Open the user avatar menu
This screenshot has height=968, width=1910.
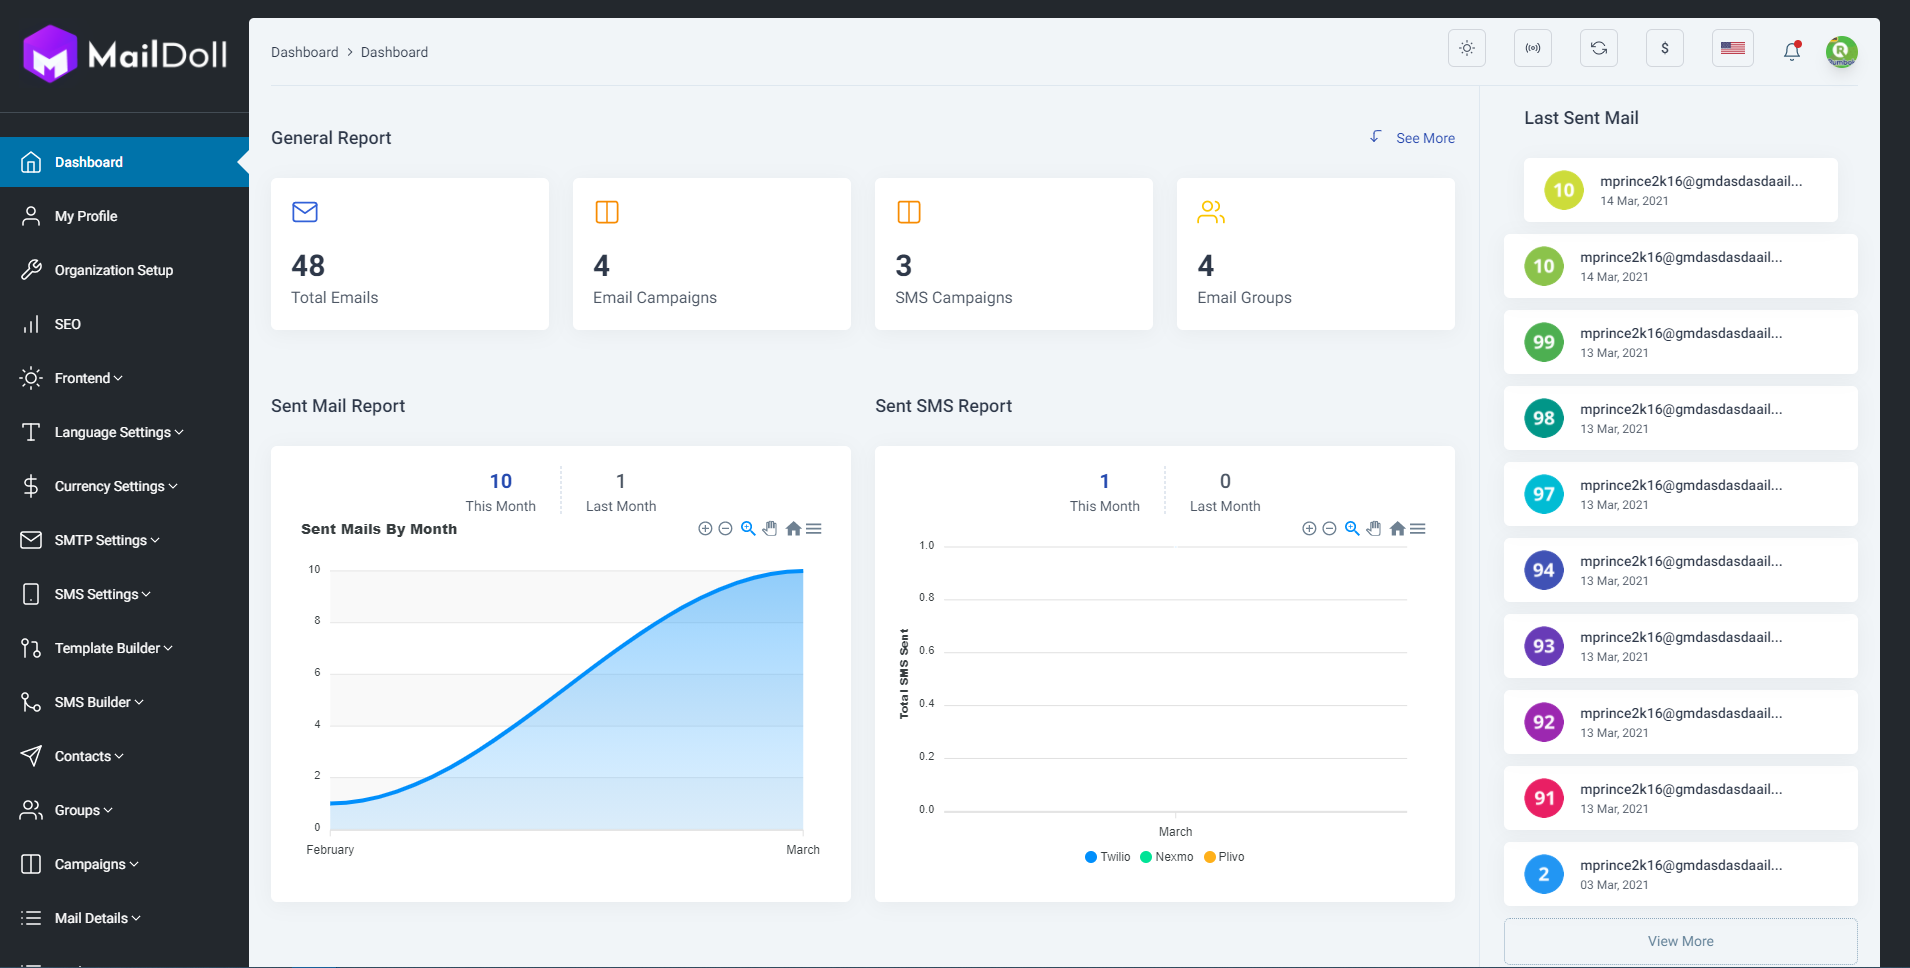pos(1841,51)
